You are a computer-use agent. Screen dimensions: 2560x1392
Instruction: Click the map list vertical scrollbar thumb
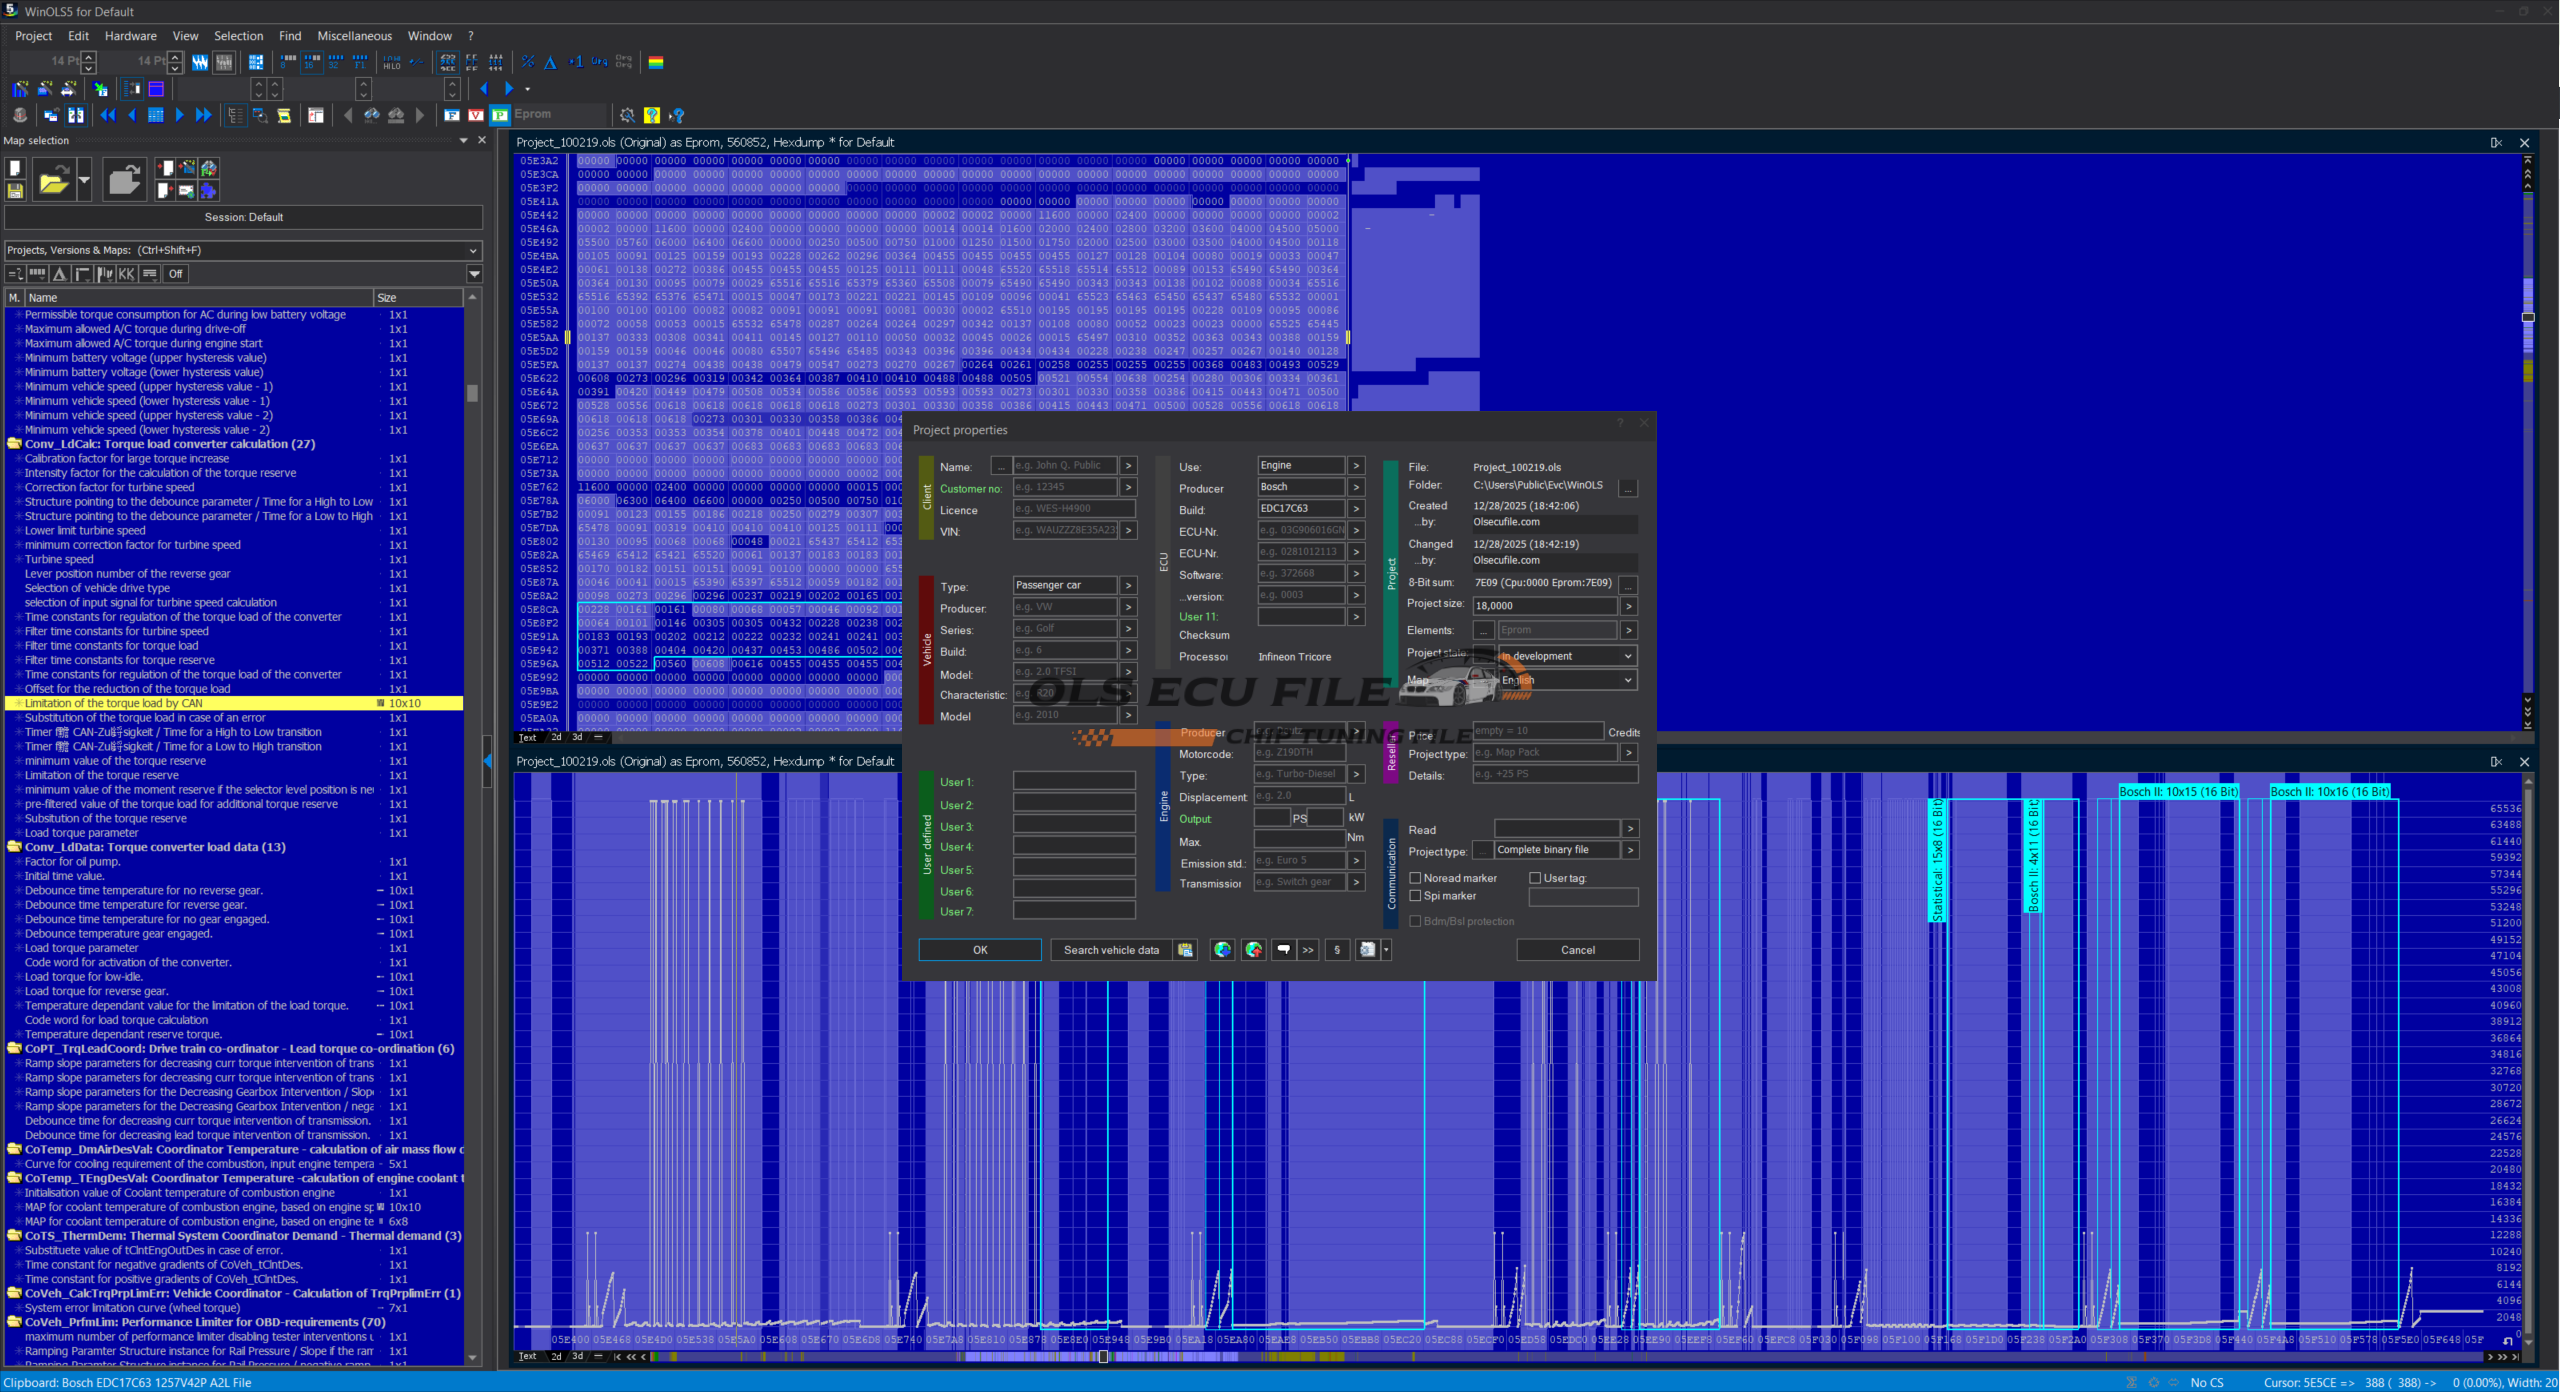click(x=472, y=393)
